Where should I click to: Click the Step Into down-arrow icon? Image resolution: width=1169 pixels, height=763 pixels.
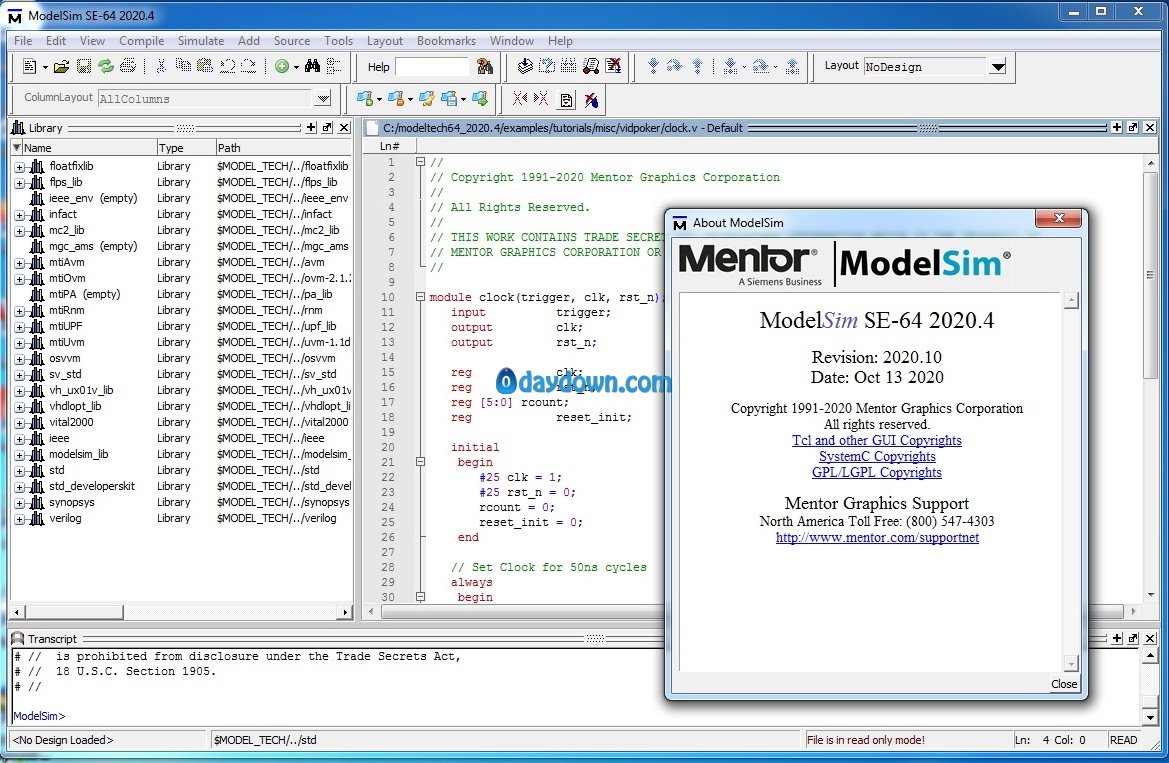tap(653, 66)
